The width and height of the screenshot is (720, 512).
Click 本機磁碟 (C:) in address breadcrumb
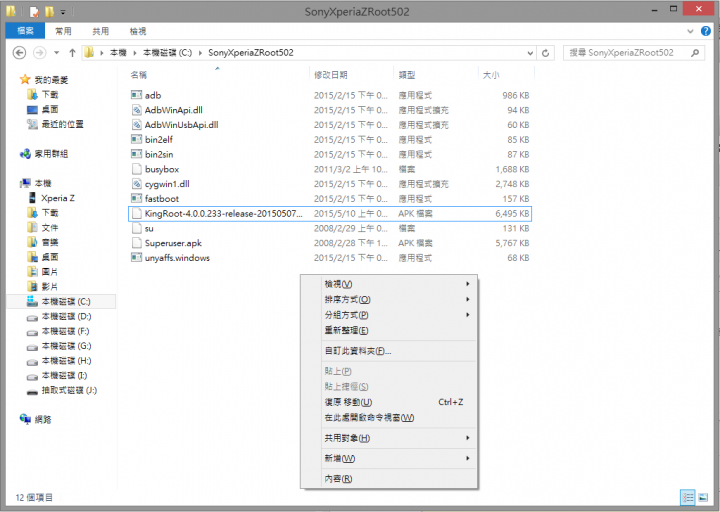click(168, 53)
